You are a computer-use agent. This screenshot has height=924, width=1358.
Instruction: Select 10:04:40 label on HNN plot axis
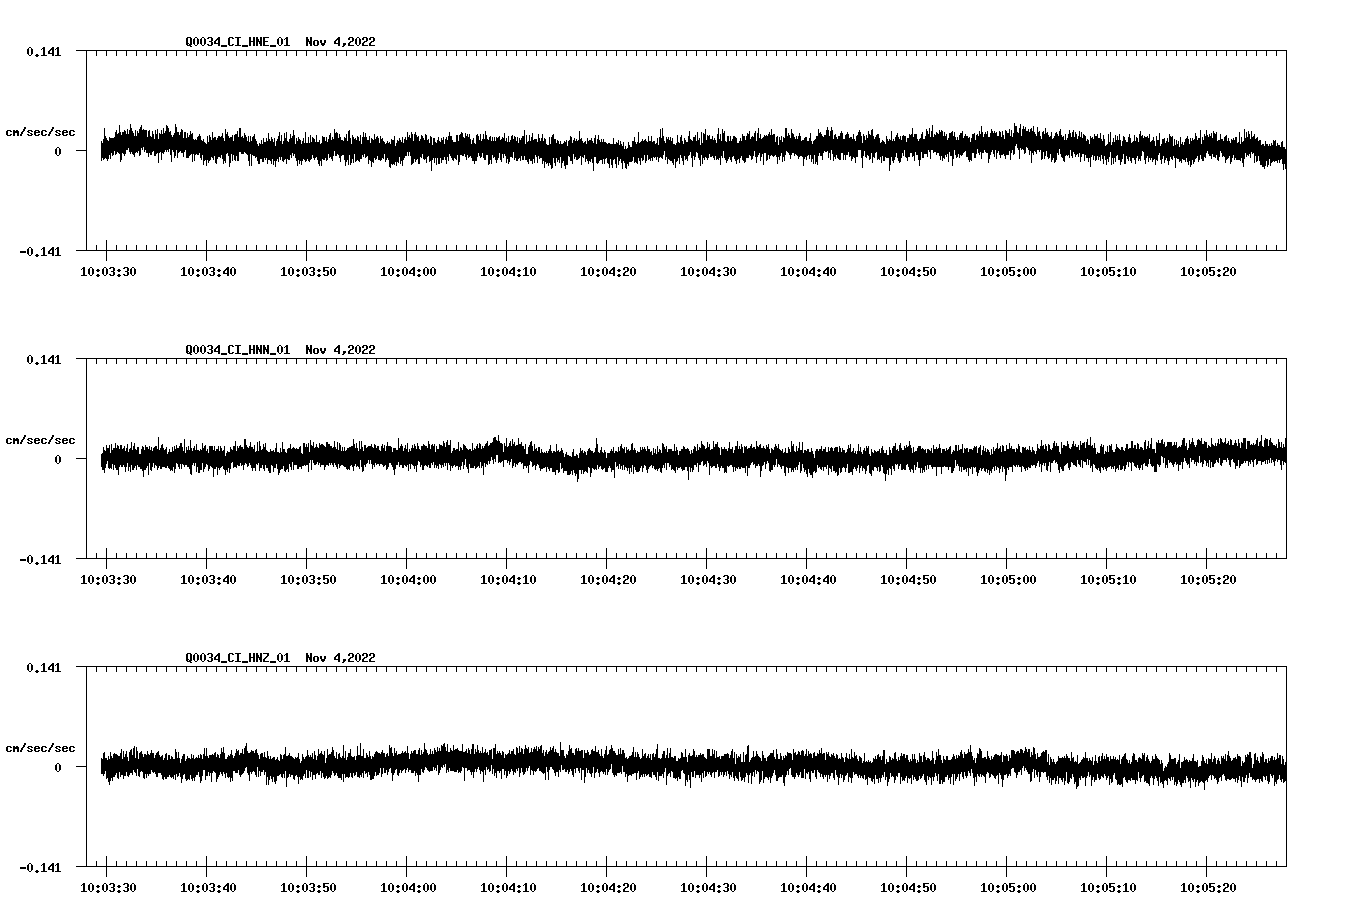pos(808,579)
